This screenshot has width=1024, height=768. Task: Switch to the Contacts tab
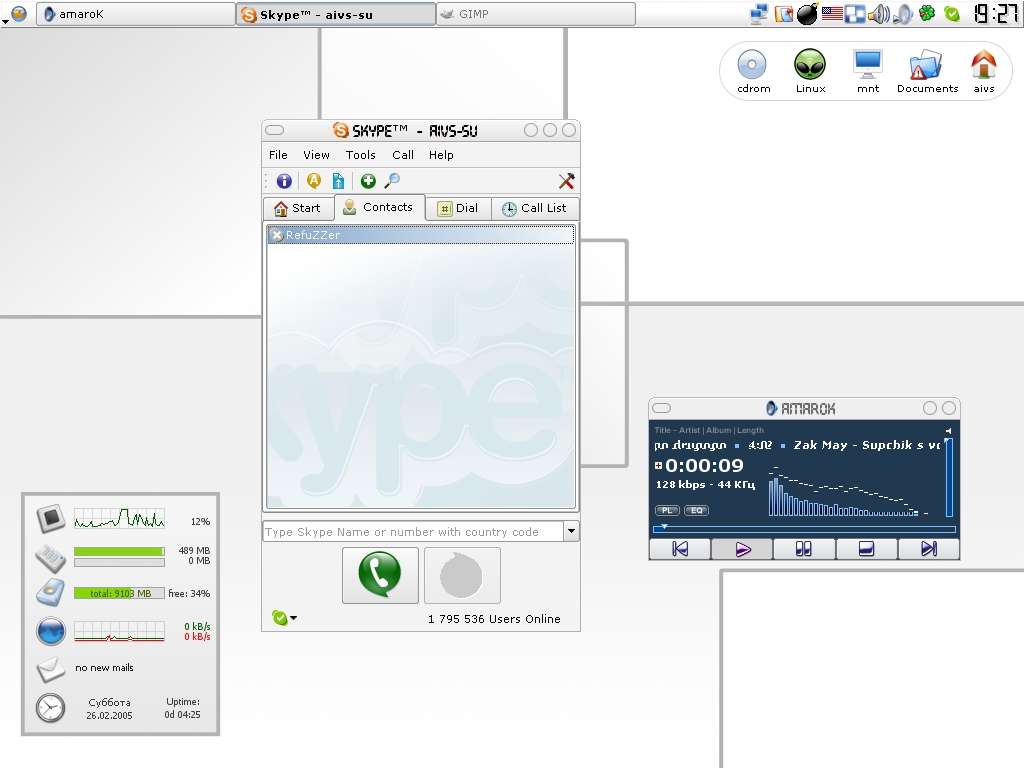pyautogui.click(x=379, y=207)
